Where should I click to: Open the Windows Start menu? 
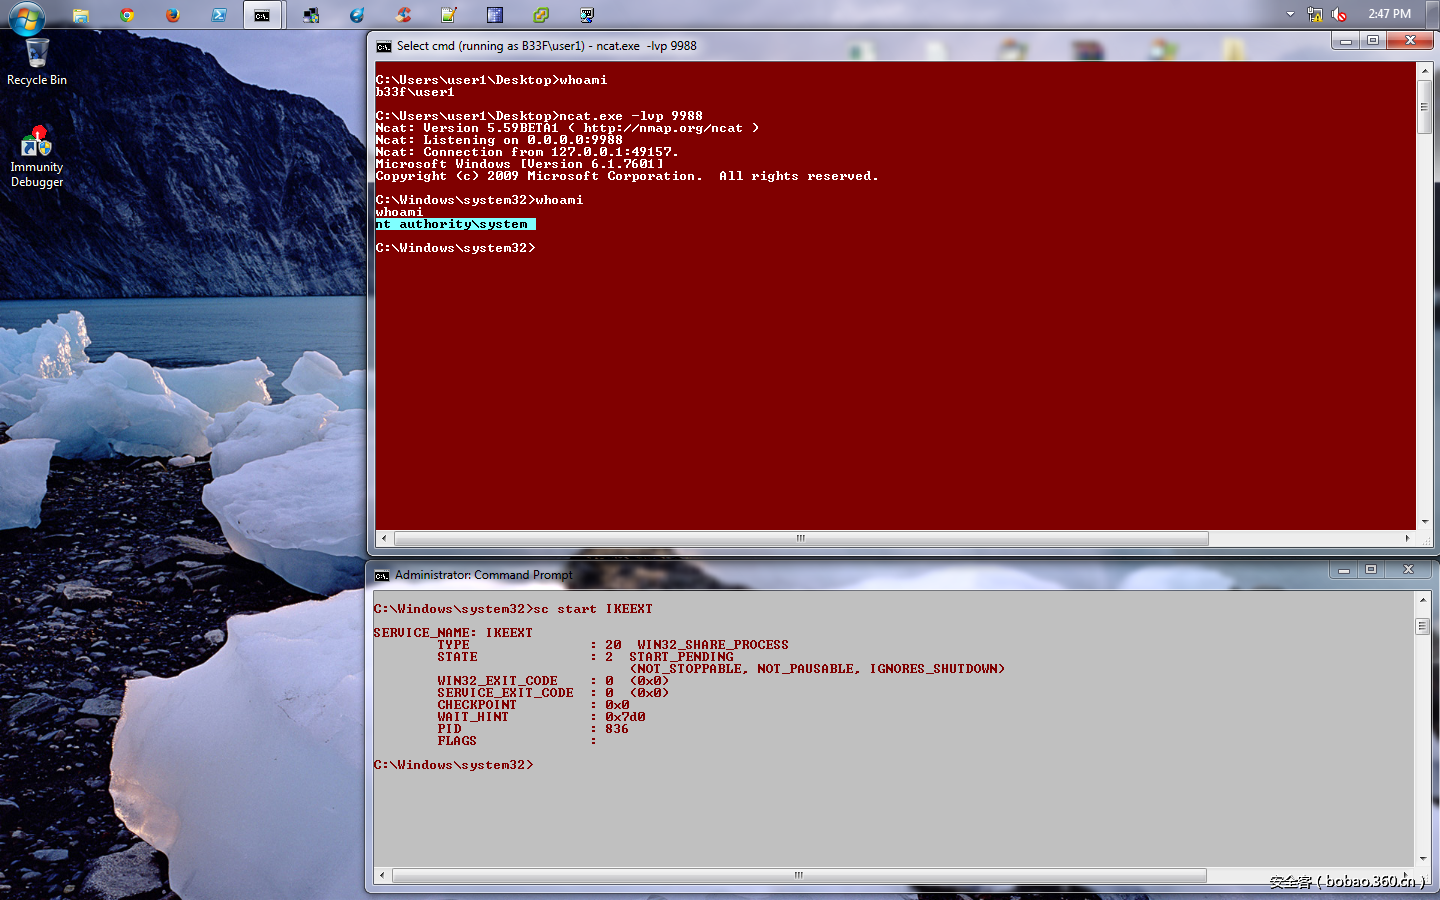tap(26, 17)
